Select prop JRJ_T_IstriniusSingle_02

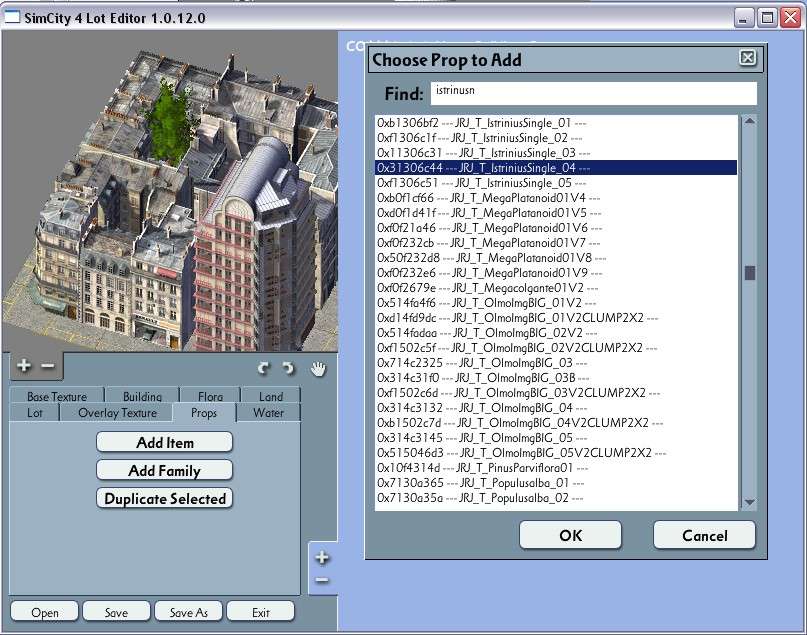click(556, 137)
